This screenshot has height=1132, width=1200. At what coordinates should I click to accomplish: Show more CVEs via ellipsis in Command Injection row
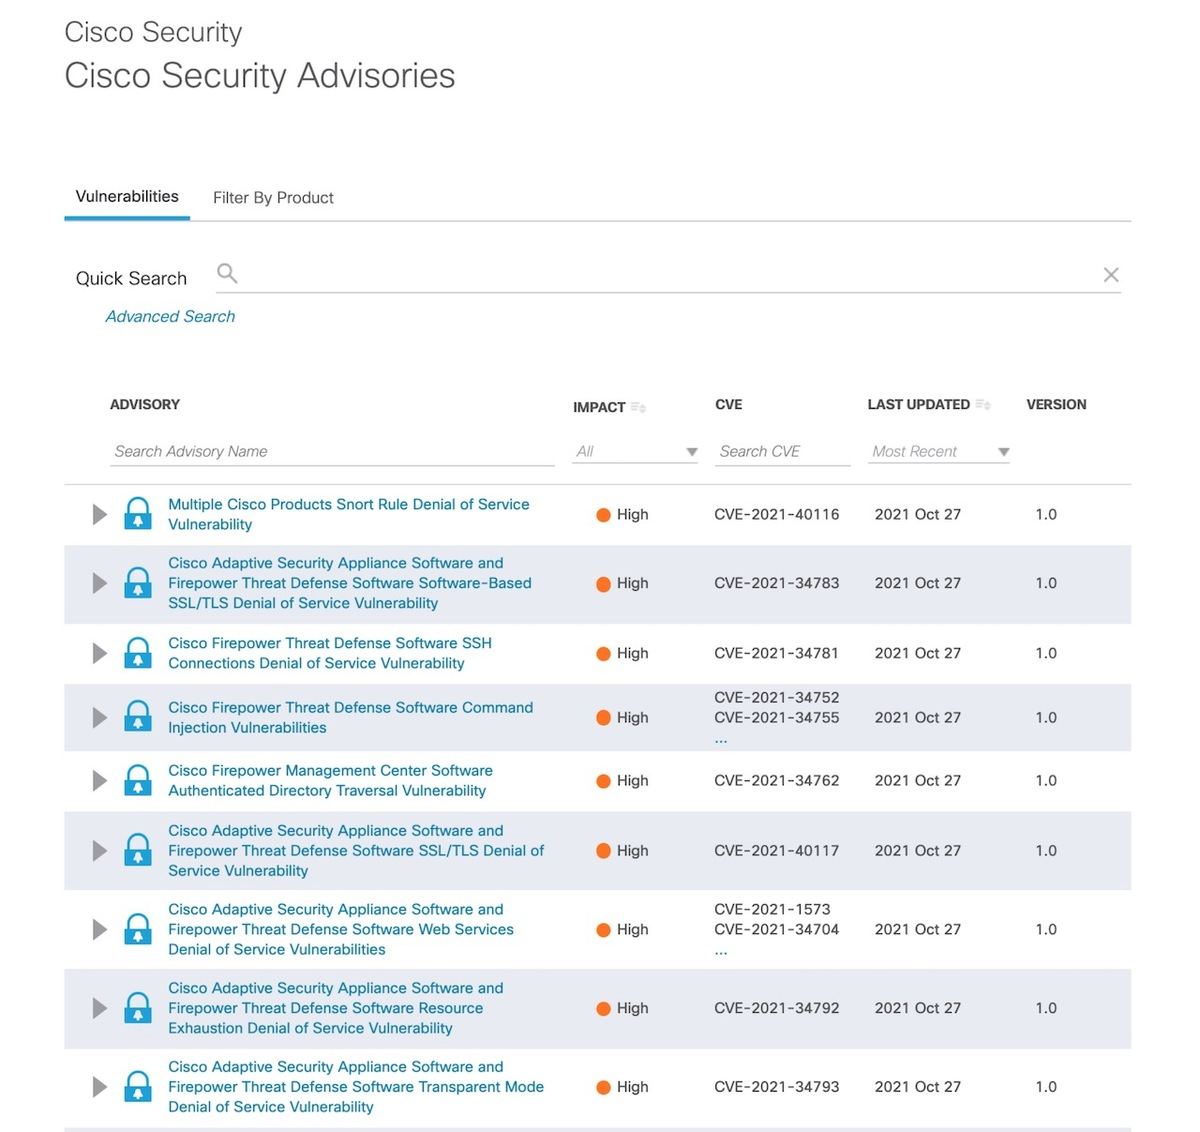(x=721, y=738)
